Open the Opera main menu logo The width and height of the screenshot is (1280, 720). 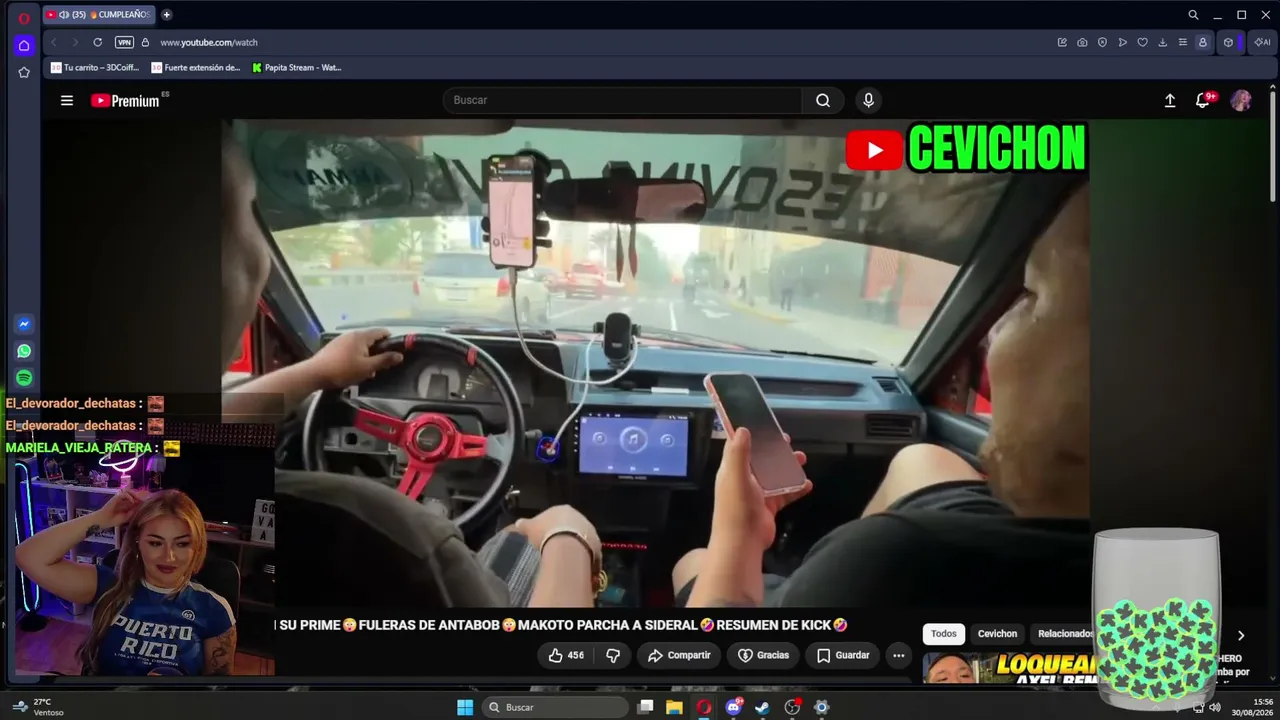tap(24, 16)
